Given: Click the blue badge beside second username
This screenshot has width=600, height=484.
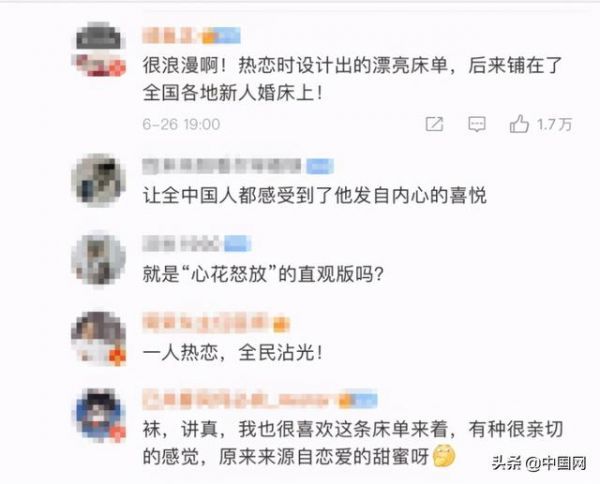Looking at the screenshot, I should tap(320, 167).
